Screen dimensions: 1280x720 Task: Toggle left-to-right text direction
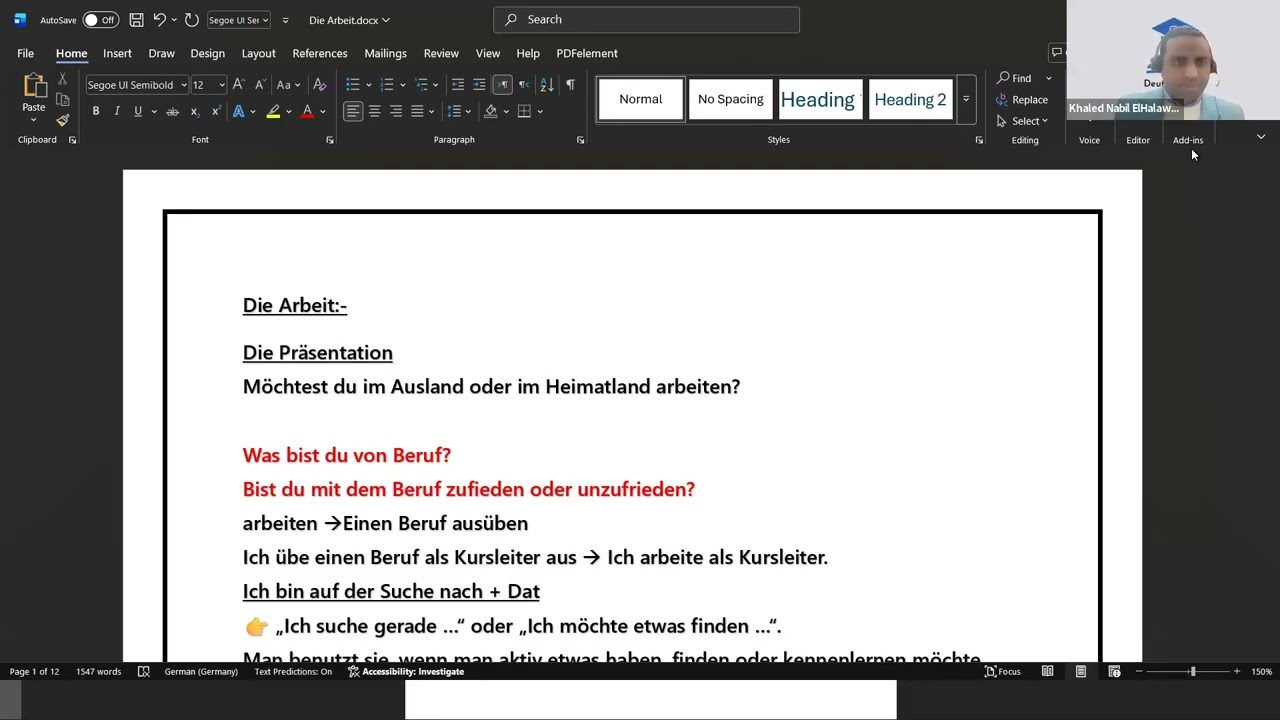(502, 85)
